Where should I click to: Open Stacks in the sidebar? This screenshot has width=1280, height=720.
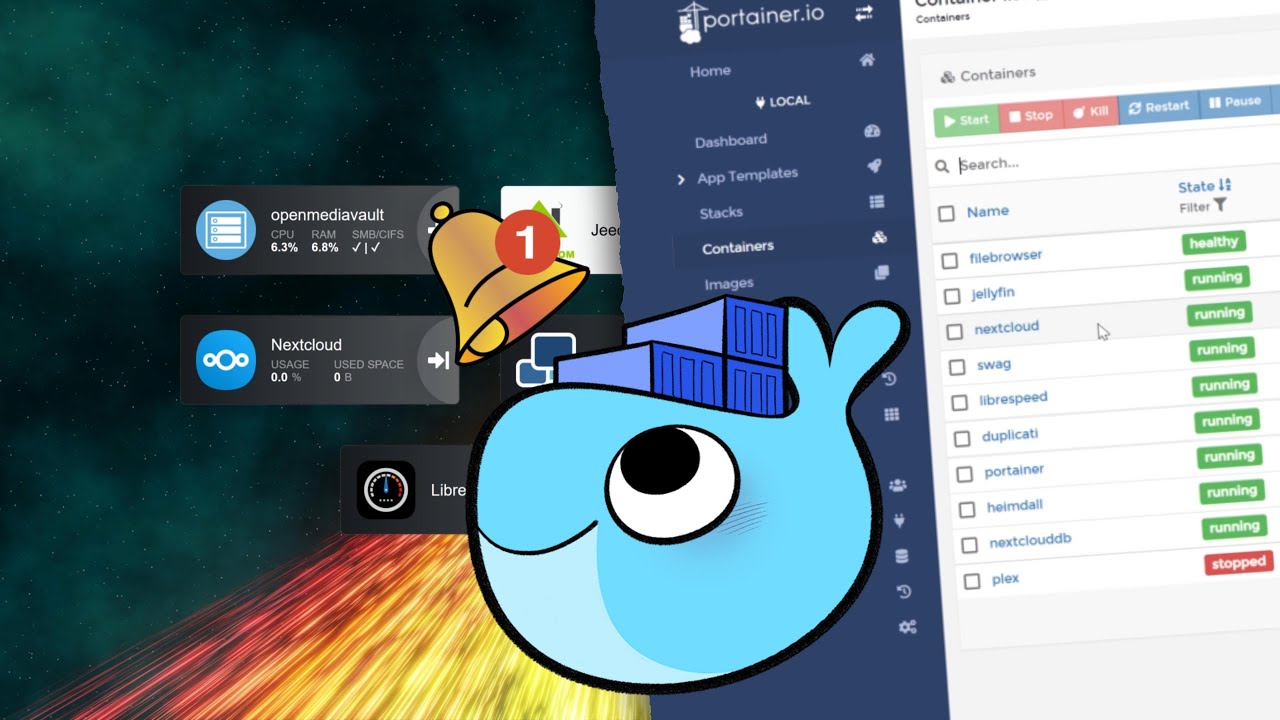[x=721, y=212]
